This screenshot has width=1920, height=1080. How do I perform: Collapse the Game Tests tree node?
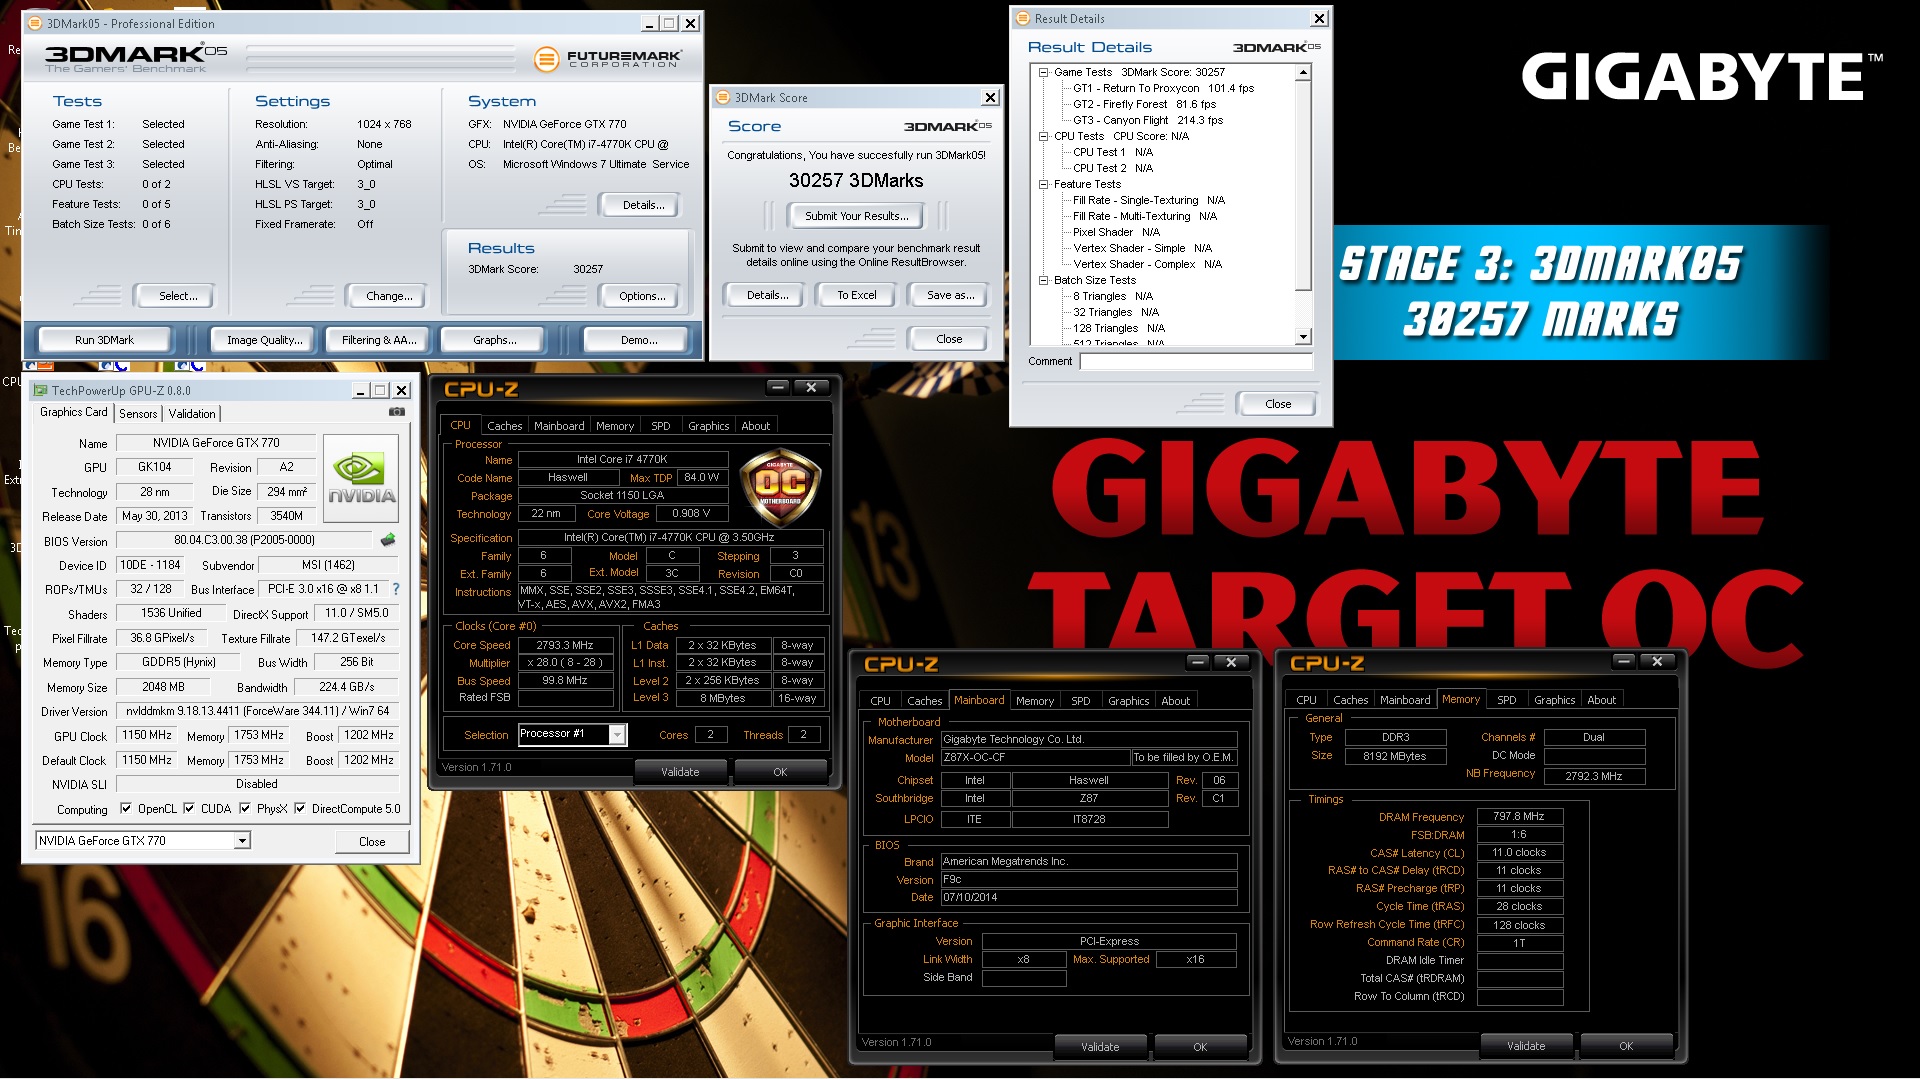1043,72
